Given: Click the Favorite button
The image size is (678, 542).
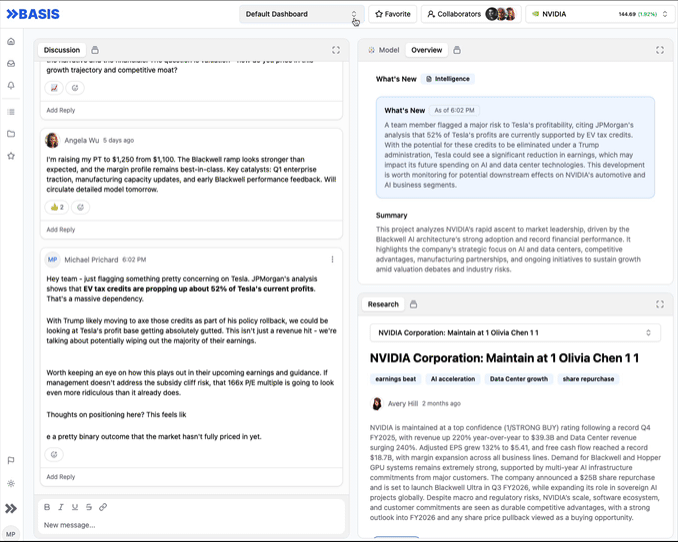Looking at the screenshot, I should [393, 14].
